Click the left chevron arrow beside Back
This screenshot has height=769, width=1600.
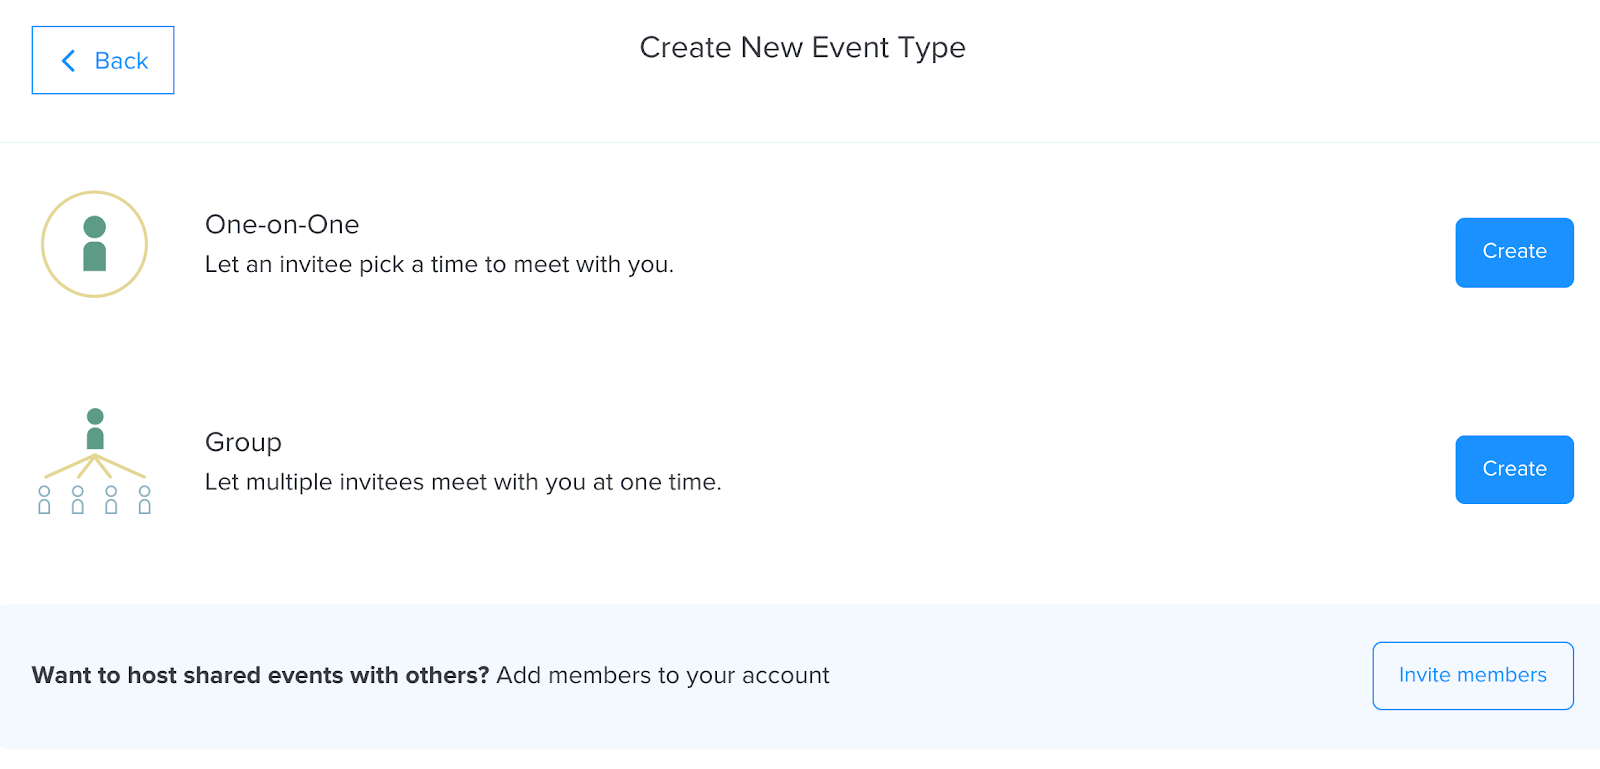tap(68, 61)
